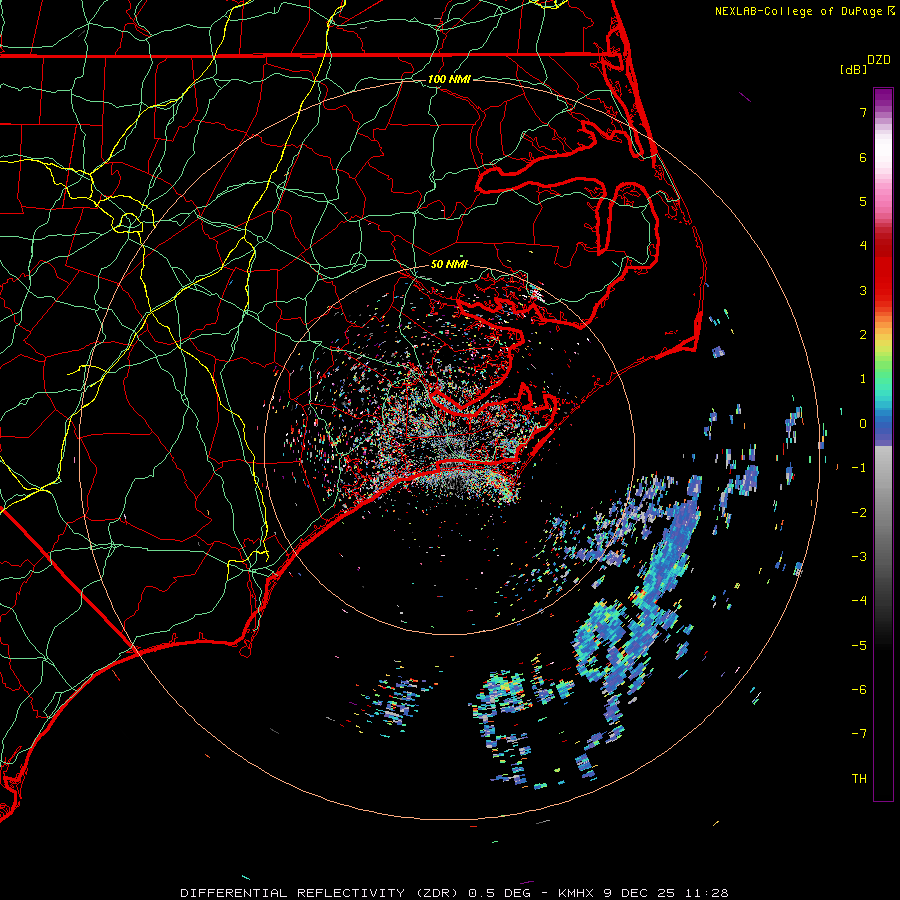
Task: Click the KMHX 9 DEC 25 11:28 timestamp
Action: (x=643, y=893)
